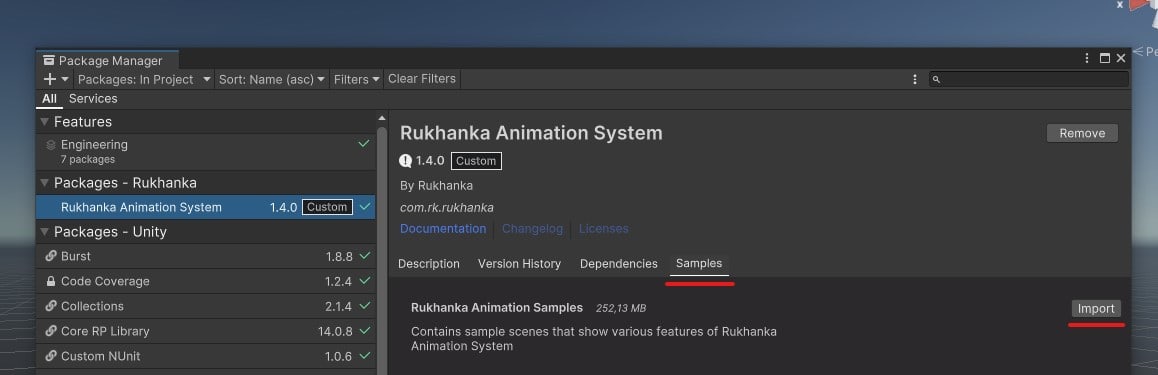
Task: Click Custom tag in package list row
Action: [x=327, y=207]
